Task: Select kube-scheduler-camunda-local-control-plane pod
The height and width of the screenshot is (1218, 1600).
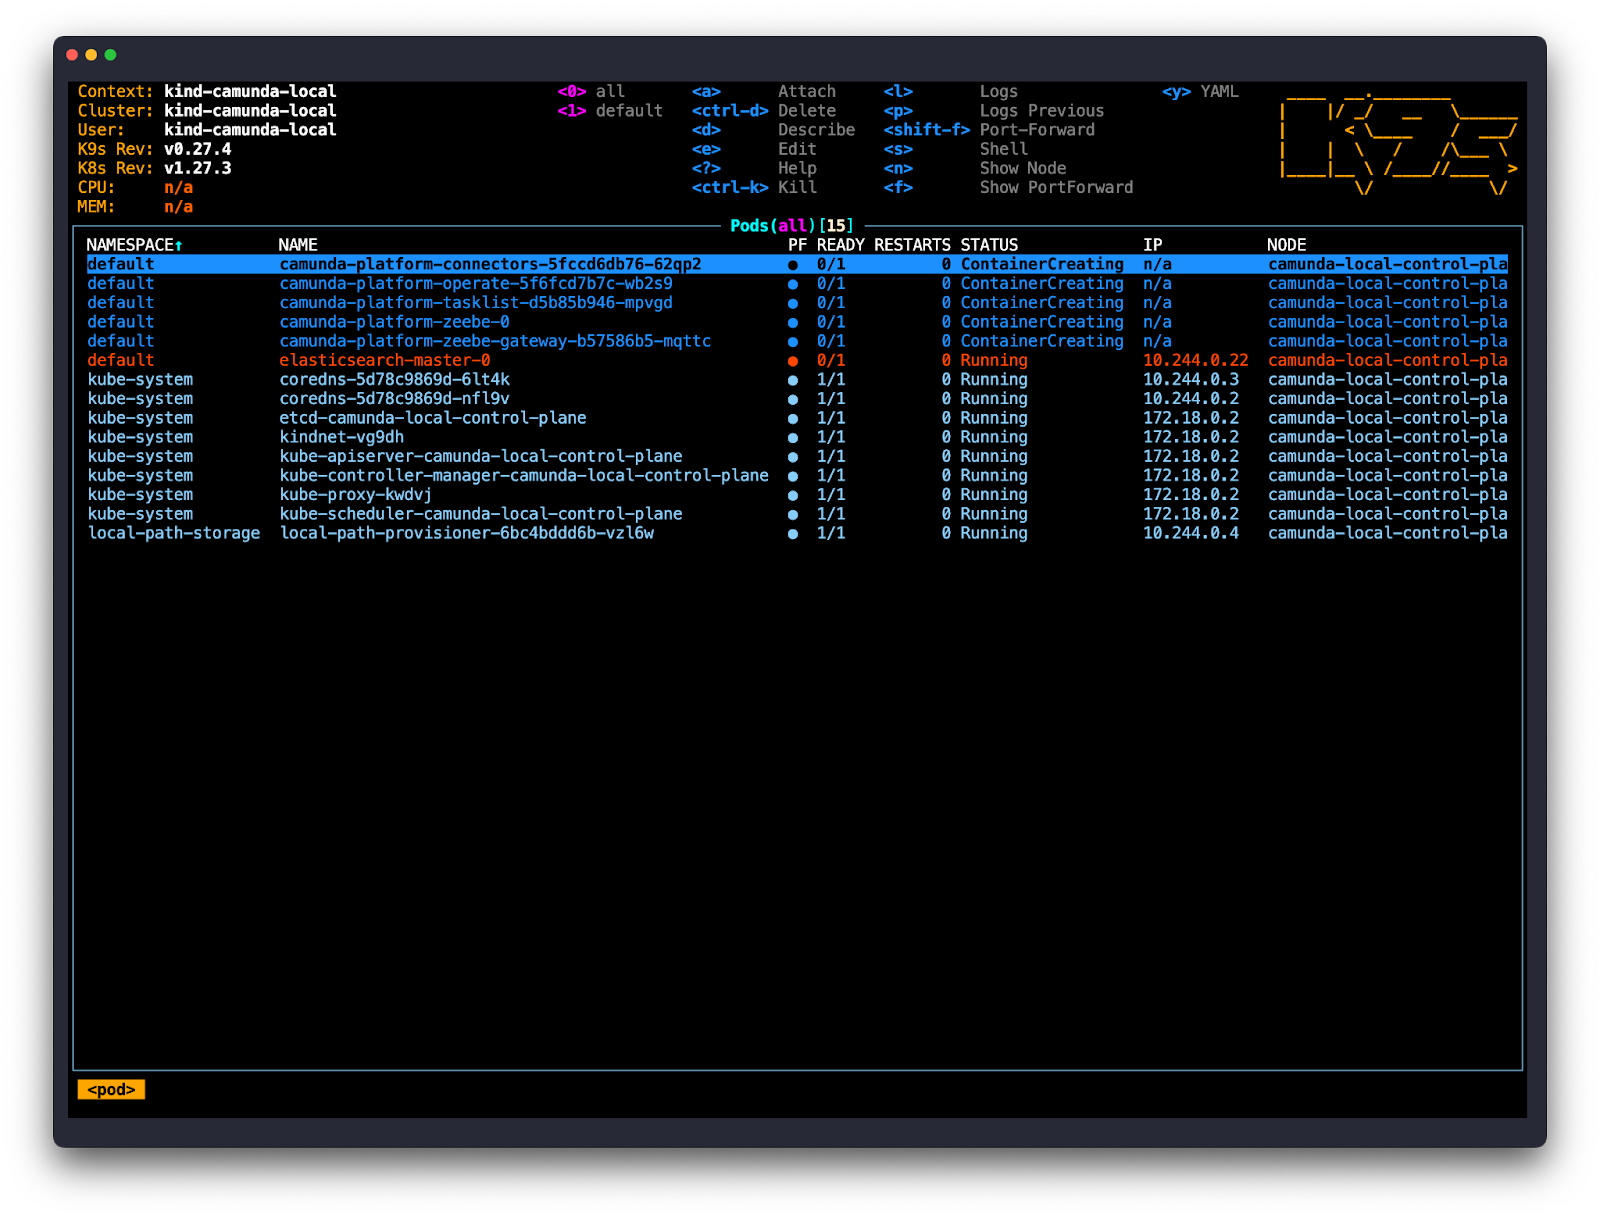Action: tap(481, 514)
